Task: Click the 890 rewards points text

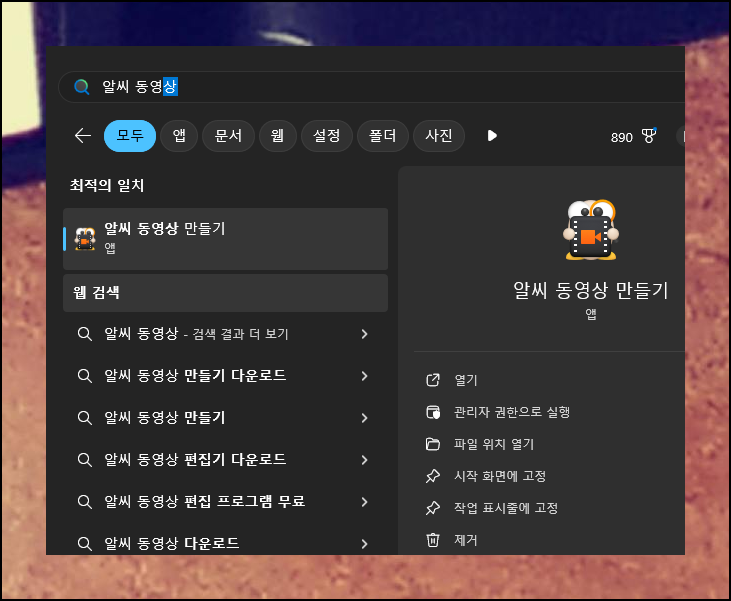Action: point(621,138)
